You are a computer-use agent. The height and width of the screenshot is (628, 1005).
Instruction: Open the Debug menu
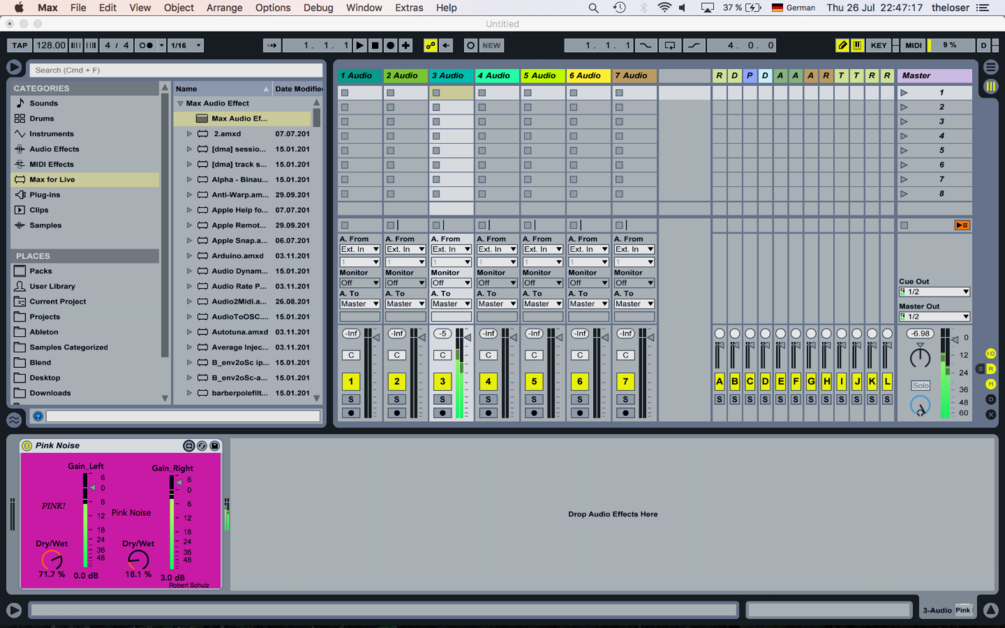[x=318, y=8]
